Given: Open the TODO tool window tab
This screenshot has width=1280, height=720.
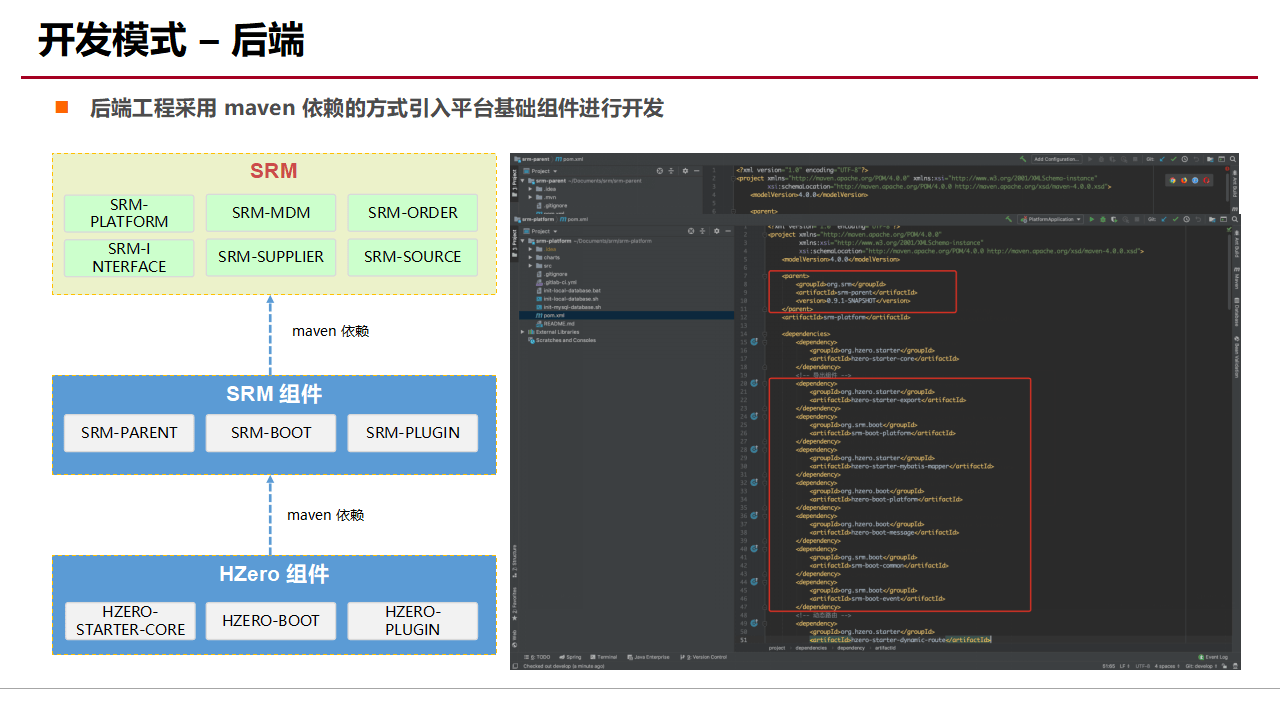Looking at the screenshot, I should (x=536, y=657).
